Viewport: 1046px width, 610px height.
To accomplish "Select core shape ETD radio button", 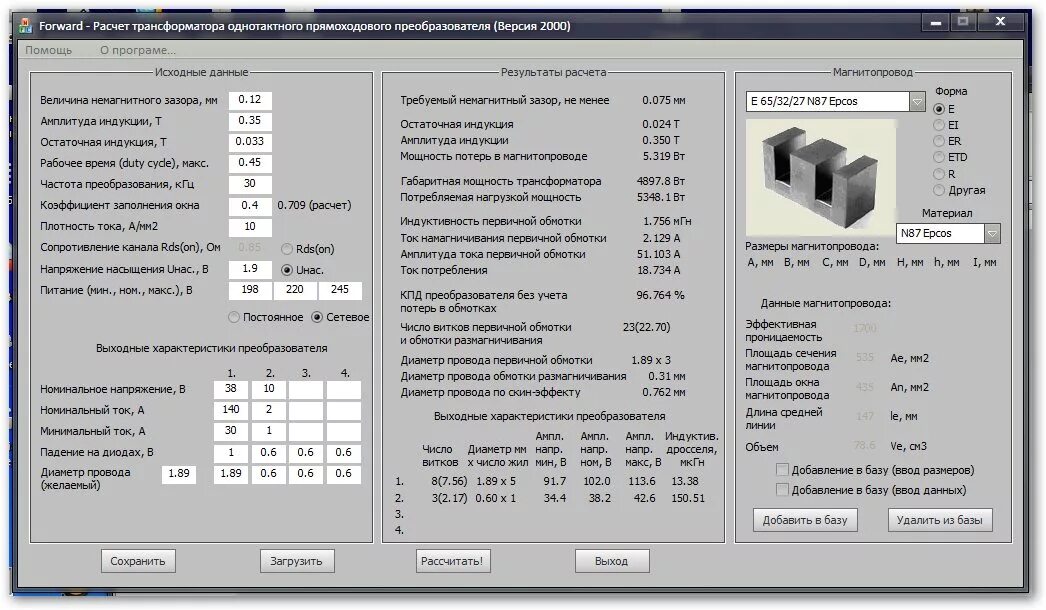I will coord(939,158).
